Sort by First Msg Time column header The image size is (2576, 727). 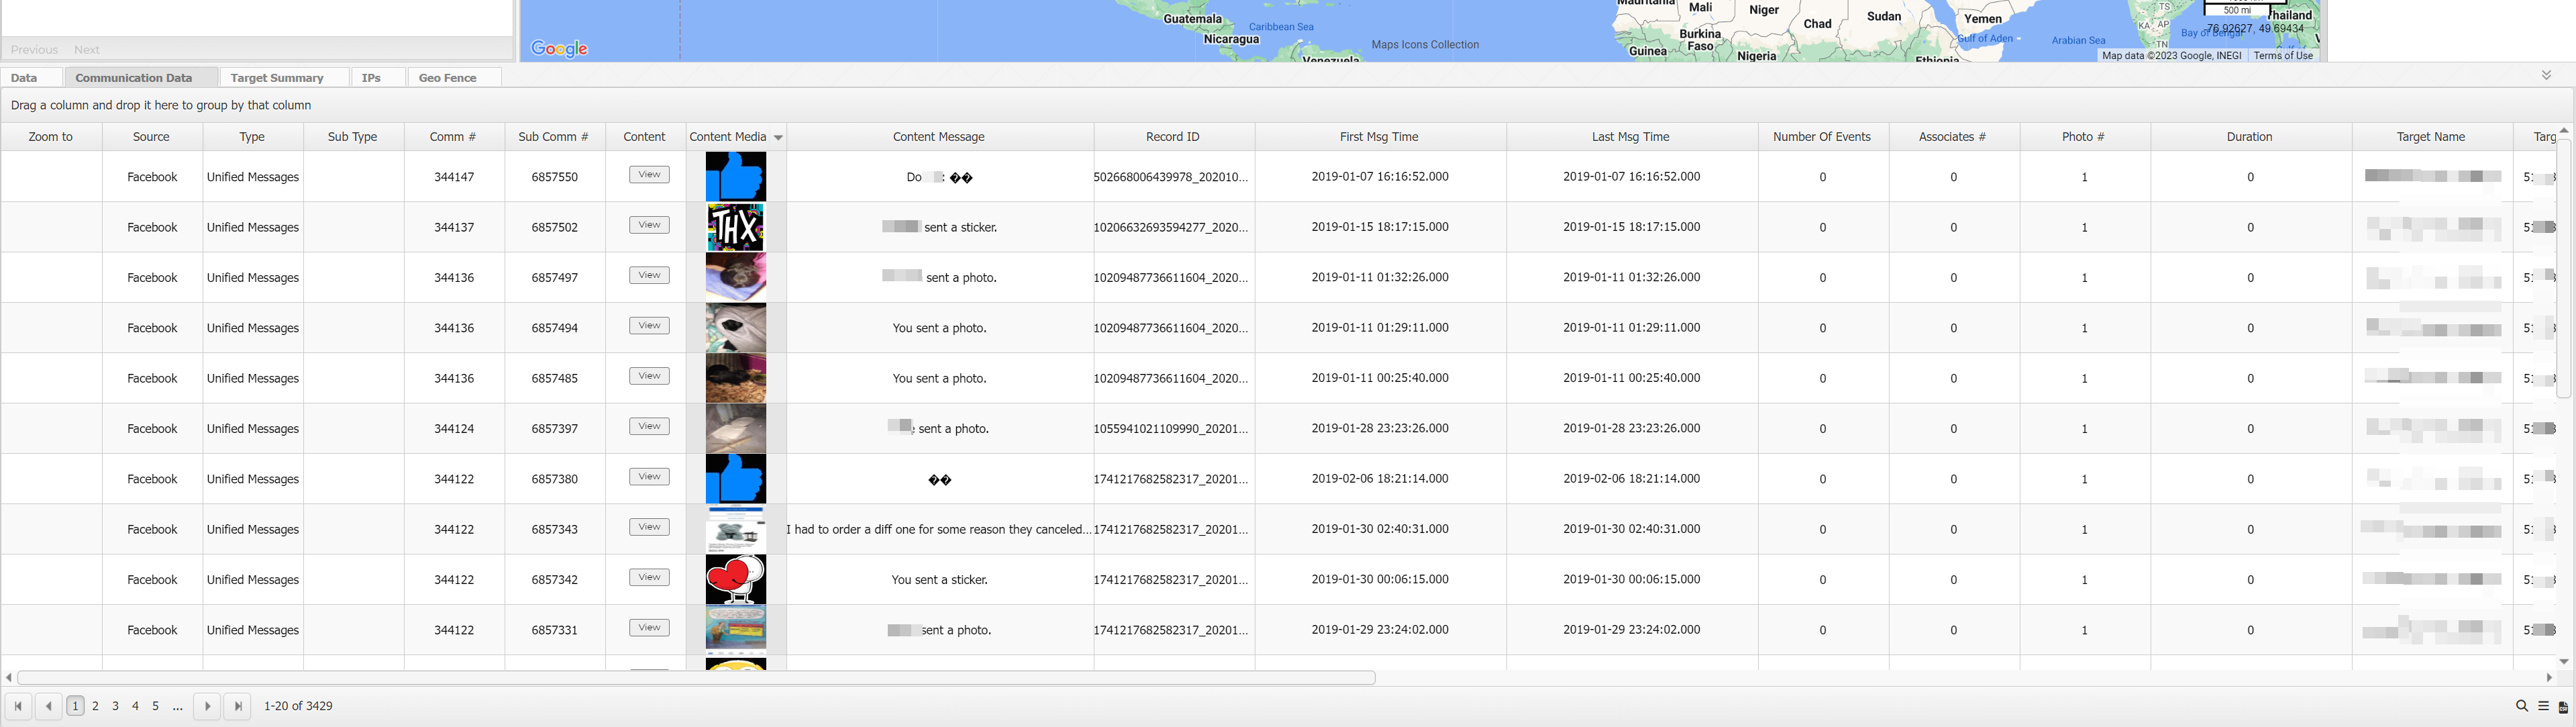[x=1379, y=137]
